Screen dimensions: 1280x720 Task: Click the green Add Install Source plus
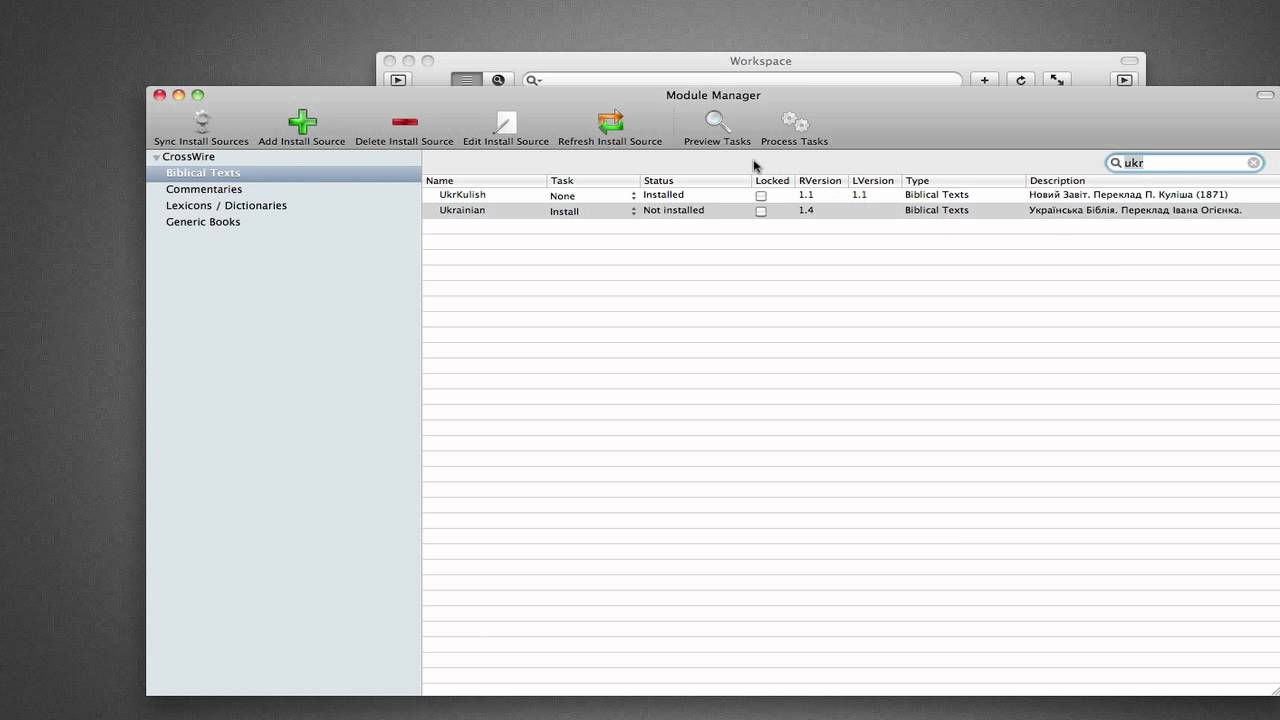tap(302, 122)
